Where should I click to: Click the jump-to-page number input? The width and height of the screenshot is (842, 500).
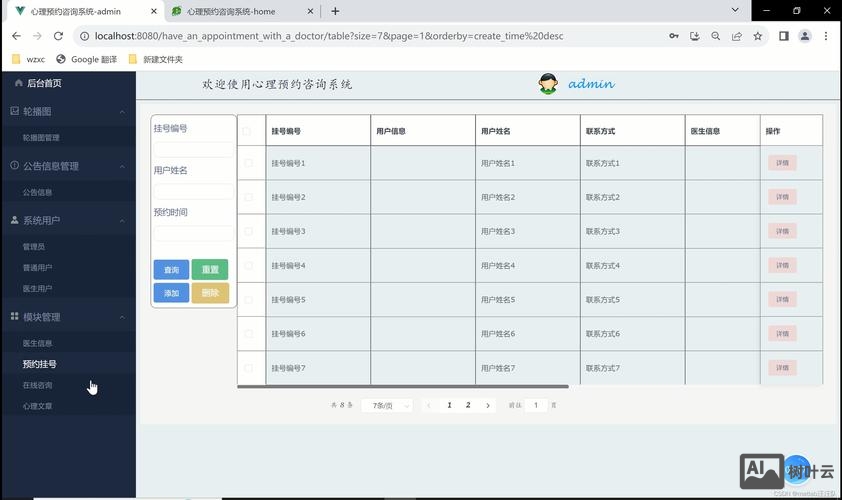[535, 405]
